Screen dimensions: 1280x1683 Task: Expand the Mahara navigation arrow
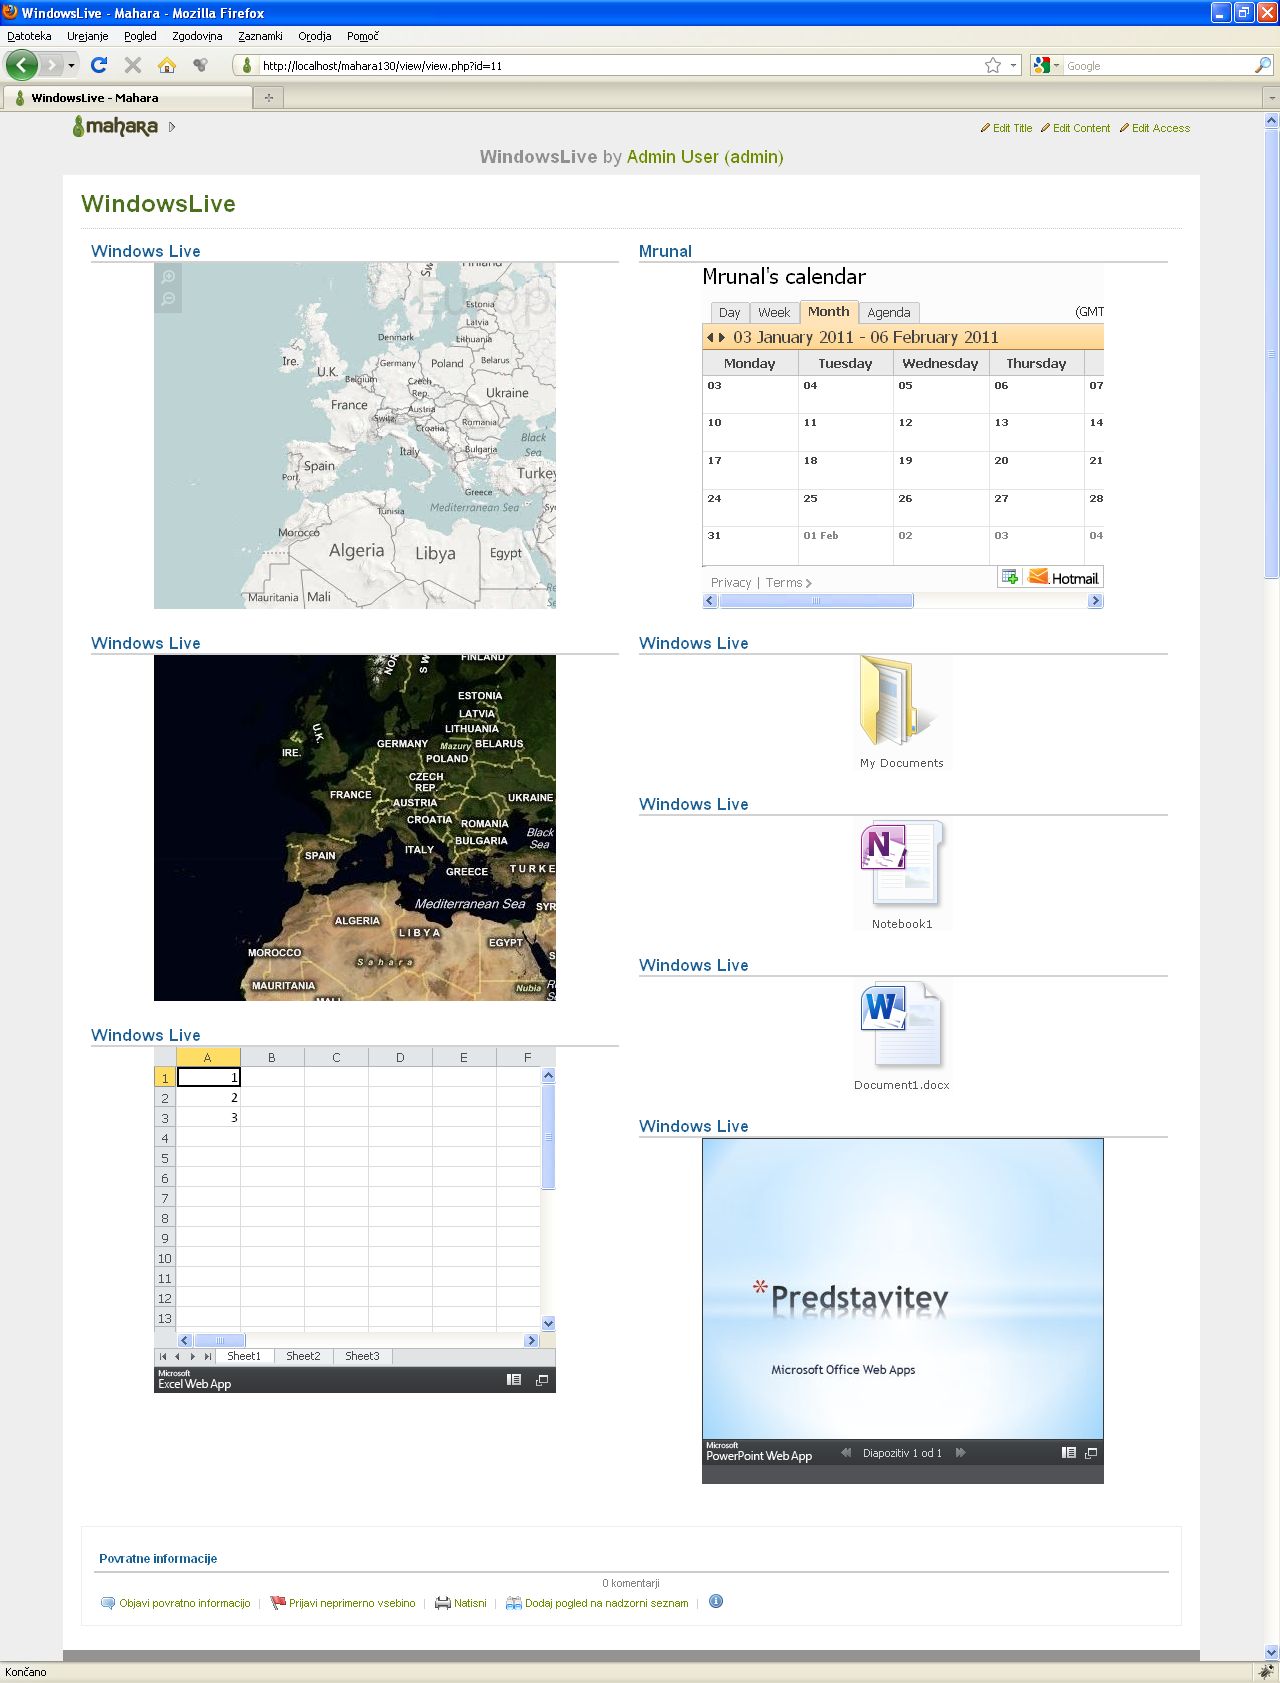click(172, 127)
